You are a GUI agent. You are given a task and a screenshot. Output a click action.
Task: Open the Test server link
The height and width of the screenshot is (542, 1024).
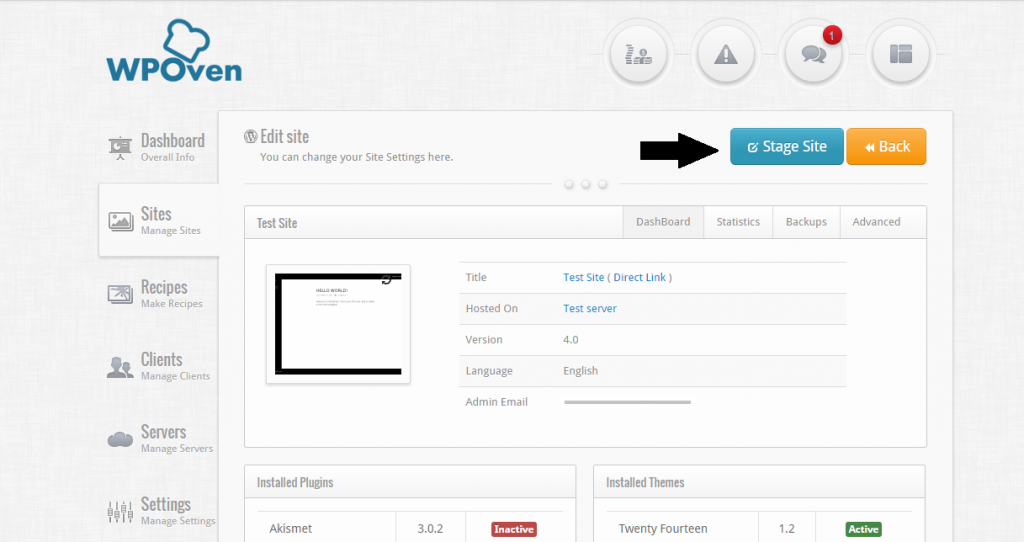tap(590, 309)
